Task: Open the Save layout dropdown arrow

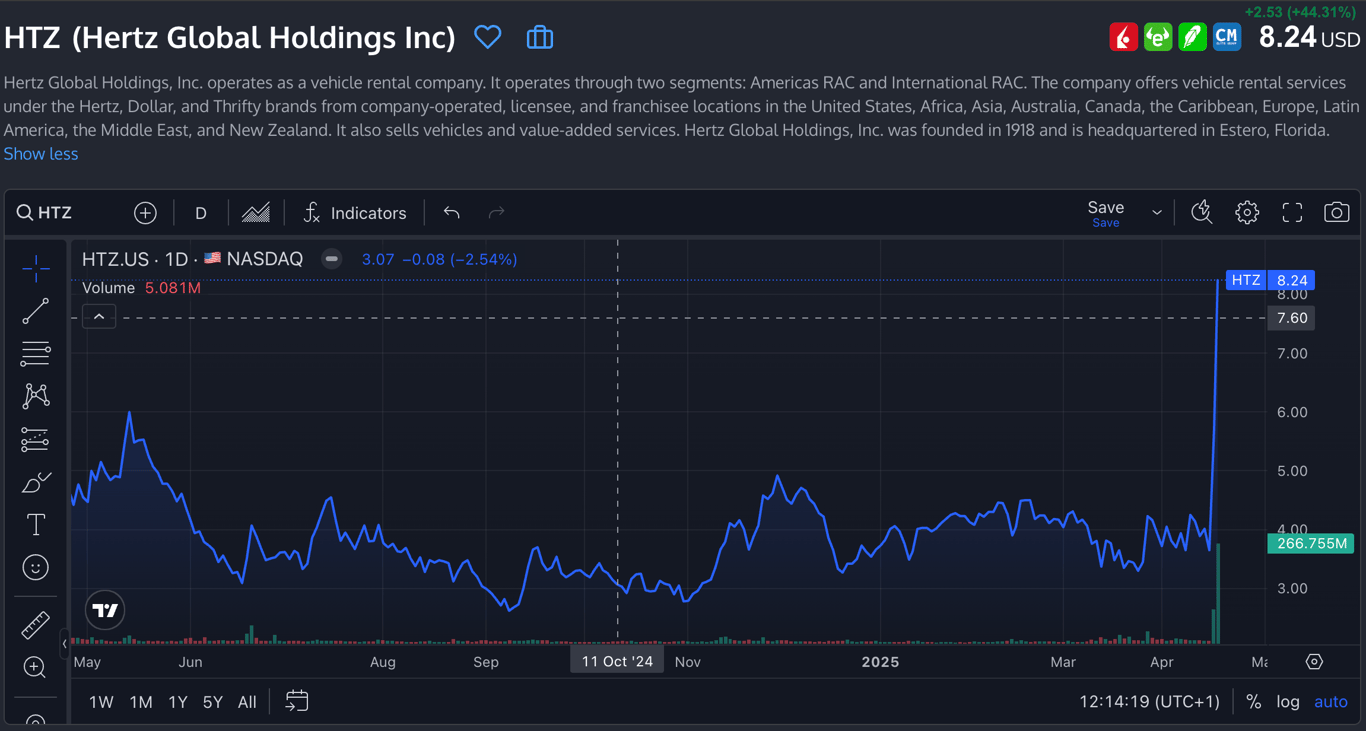Action: point(1157,213)
